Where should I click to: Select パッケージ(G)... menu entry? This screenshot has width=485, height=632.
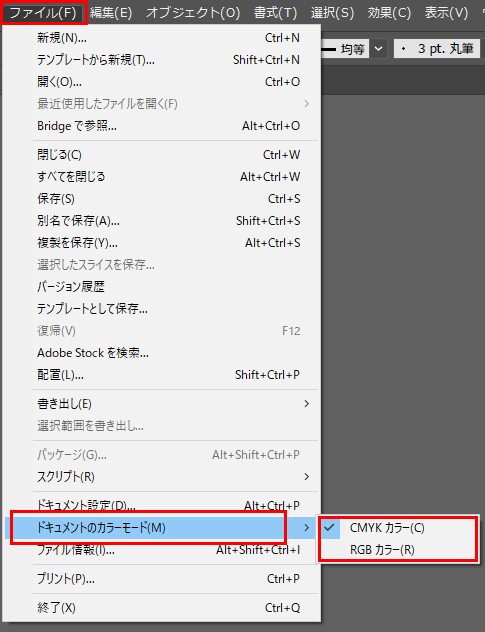(x=163, y=455)
